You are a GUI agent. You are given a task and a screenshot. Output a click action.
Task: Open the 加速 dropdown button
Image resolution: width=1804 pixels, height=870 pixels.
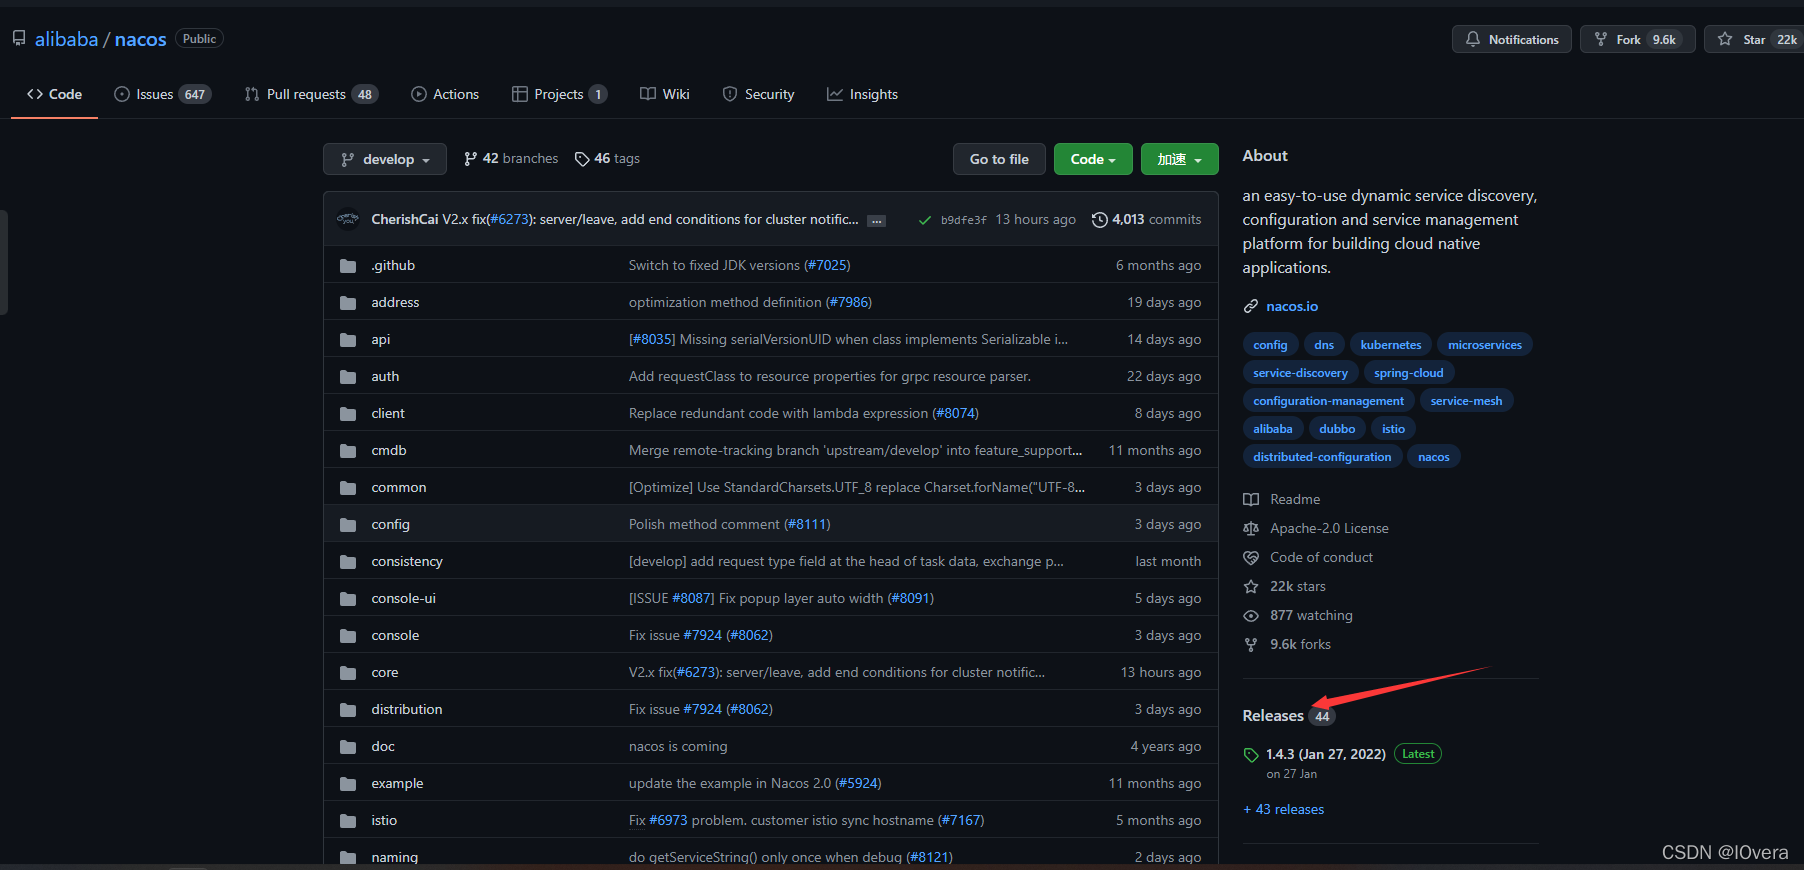coord(1180,159)
